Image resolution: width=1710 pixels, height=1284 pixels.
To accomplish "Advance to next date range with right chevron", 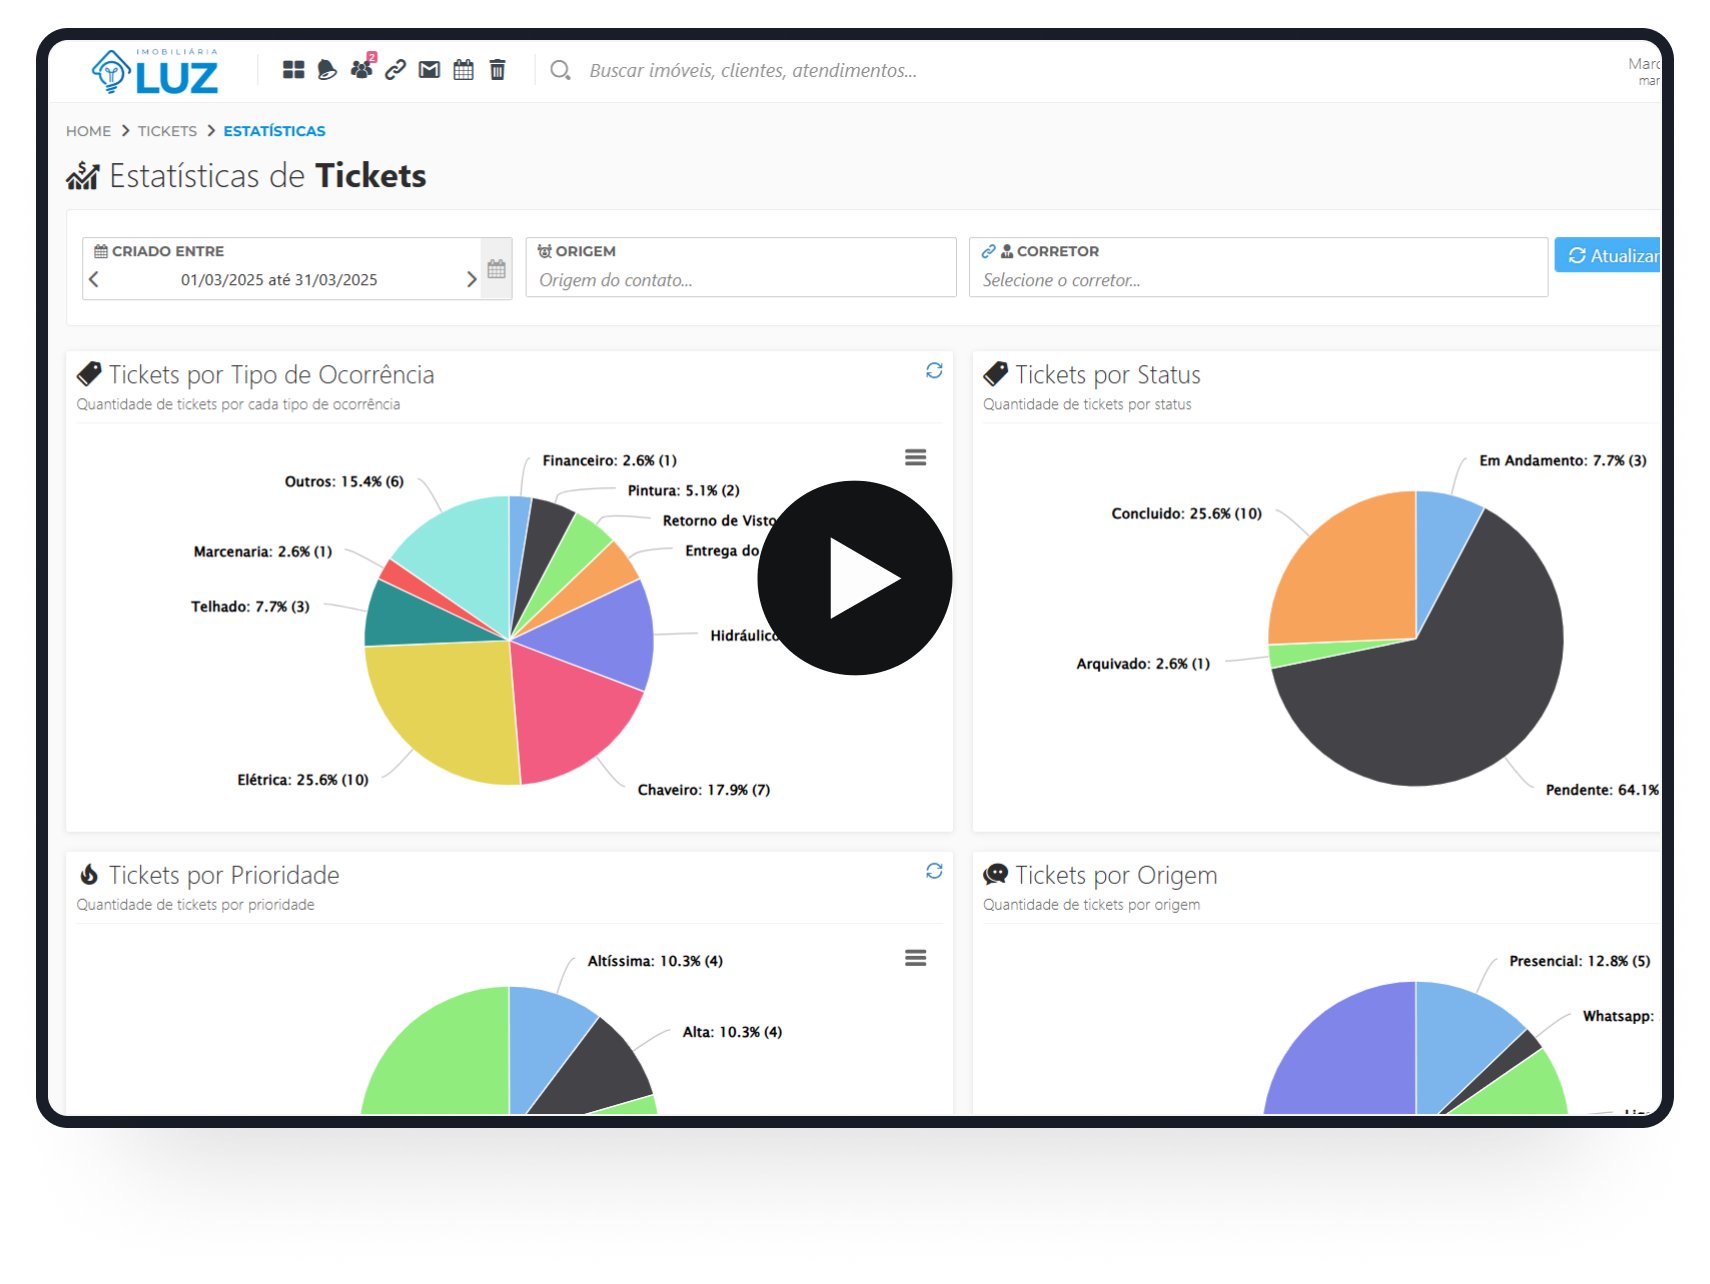I will tap(471, 280).
